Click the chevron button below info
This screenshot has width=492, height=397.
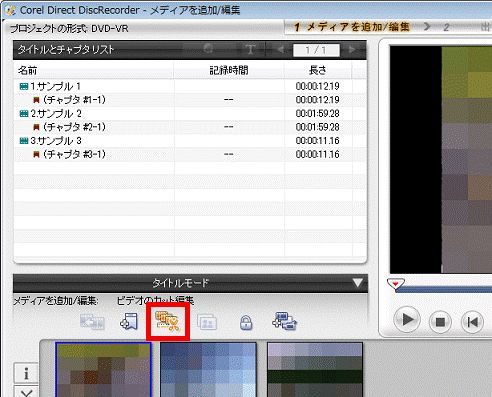26,392
